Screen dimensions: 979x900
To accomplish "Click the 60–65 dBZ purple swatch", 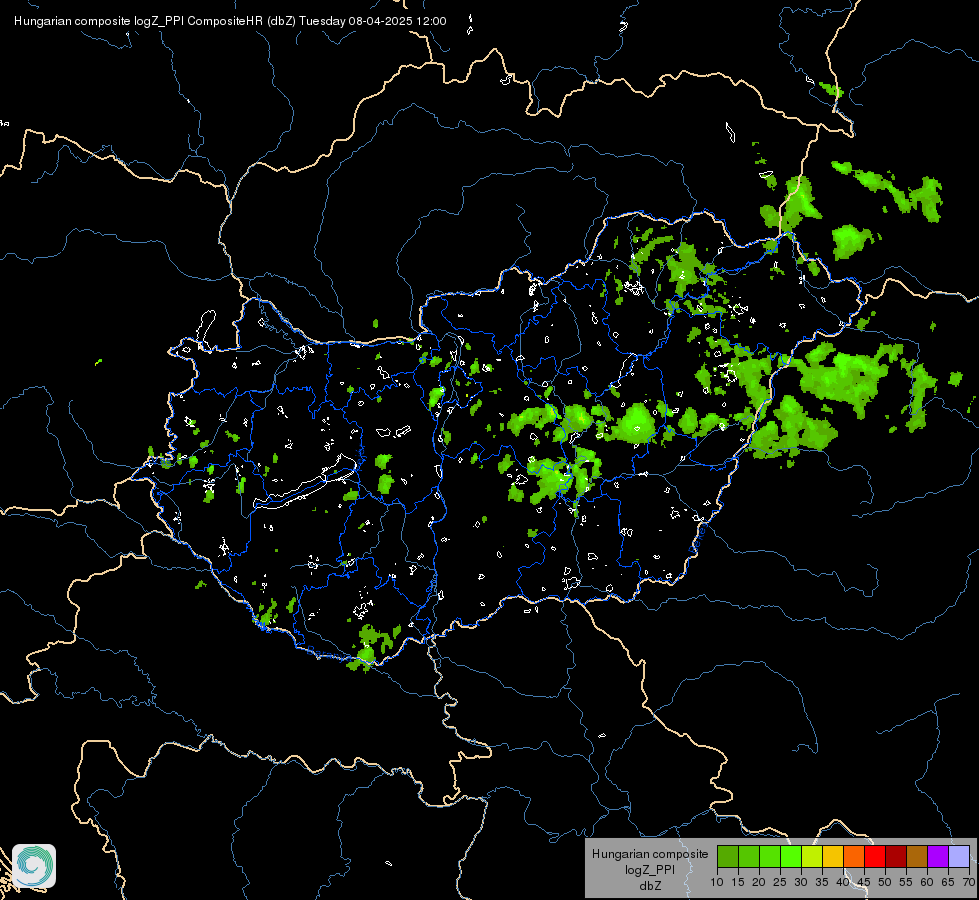I will tap(938, 856).
